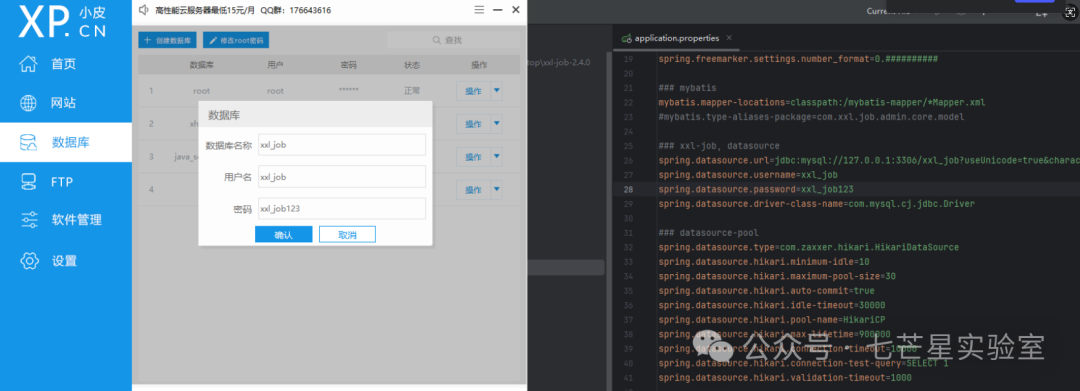Open the hamburger menu in XP title bar
This screenshot has height=391, width=1080.
click(479, 10)
